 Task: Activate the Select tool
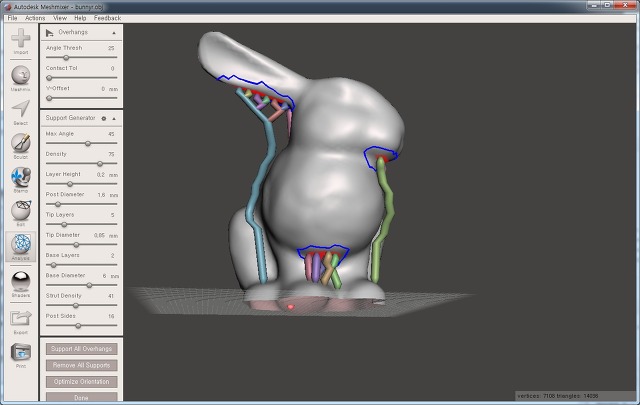click(20, 109)
